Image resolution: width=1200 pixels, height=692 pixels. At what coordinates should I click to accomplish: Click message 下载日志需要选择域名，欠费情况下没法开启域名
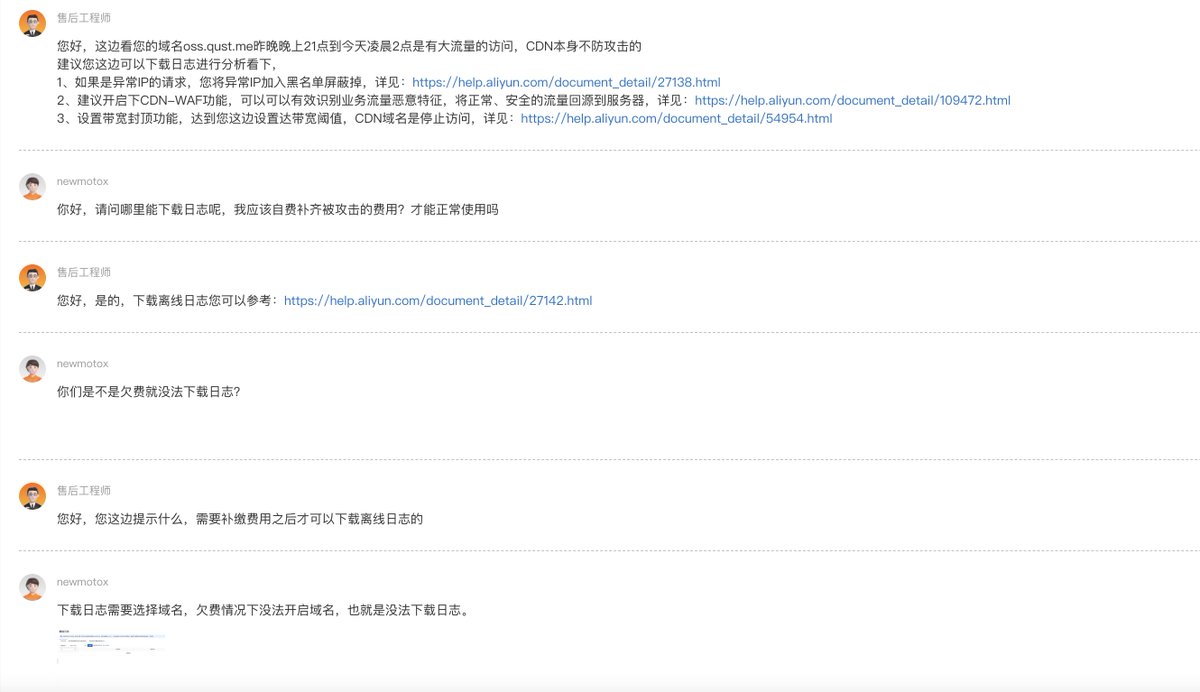point(263,609)
